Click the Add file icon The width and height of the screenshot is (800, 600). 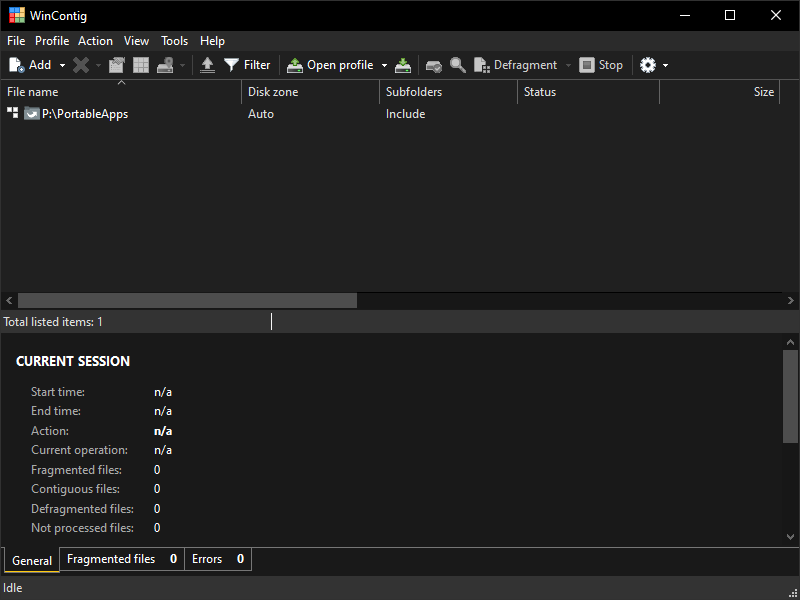17,65
